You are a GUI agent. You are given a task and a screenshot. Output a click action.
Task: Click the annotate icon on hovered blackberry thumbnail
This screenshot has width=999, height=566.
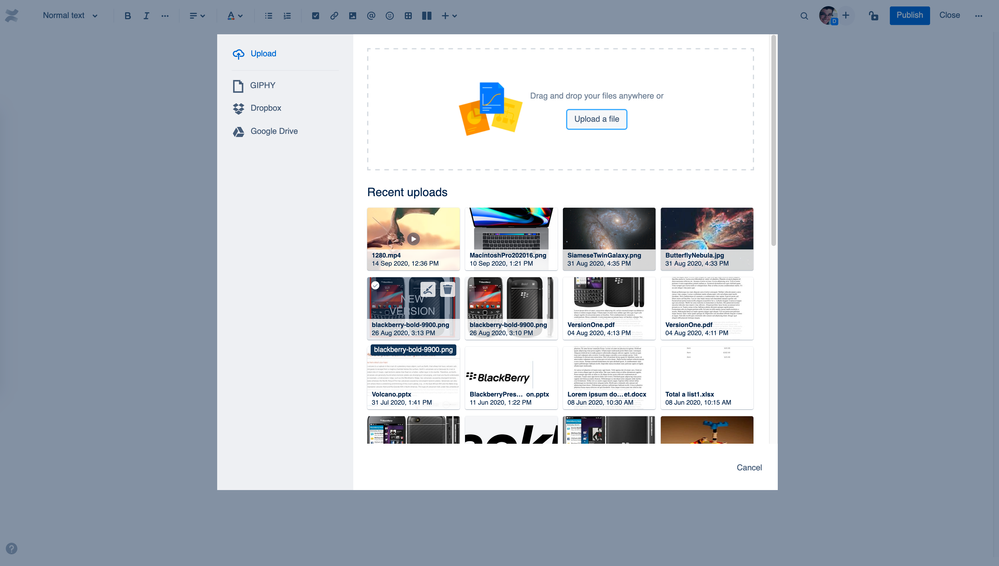[428, 289]
